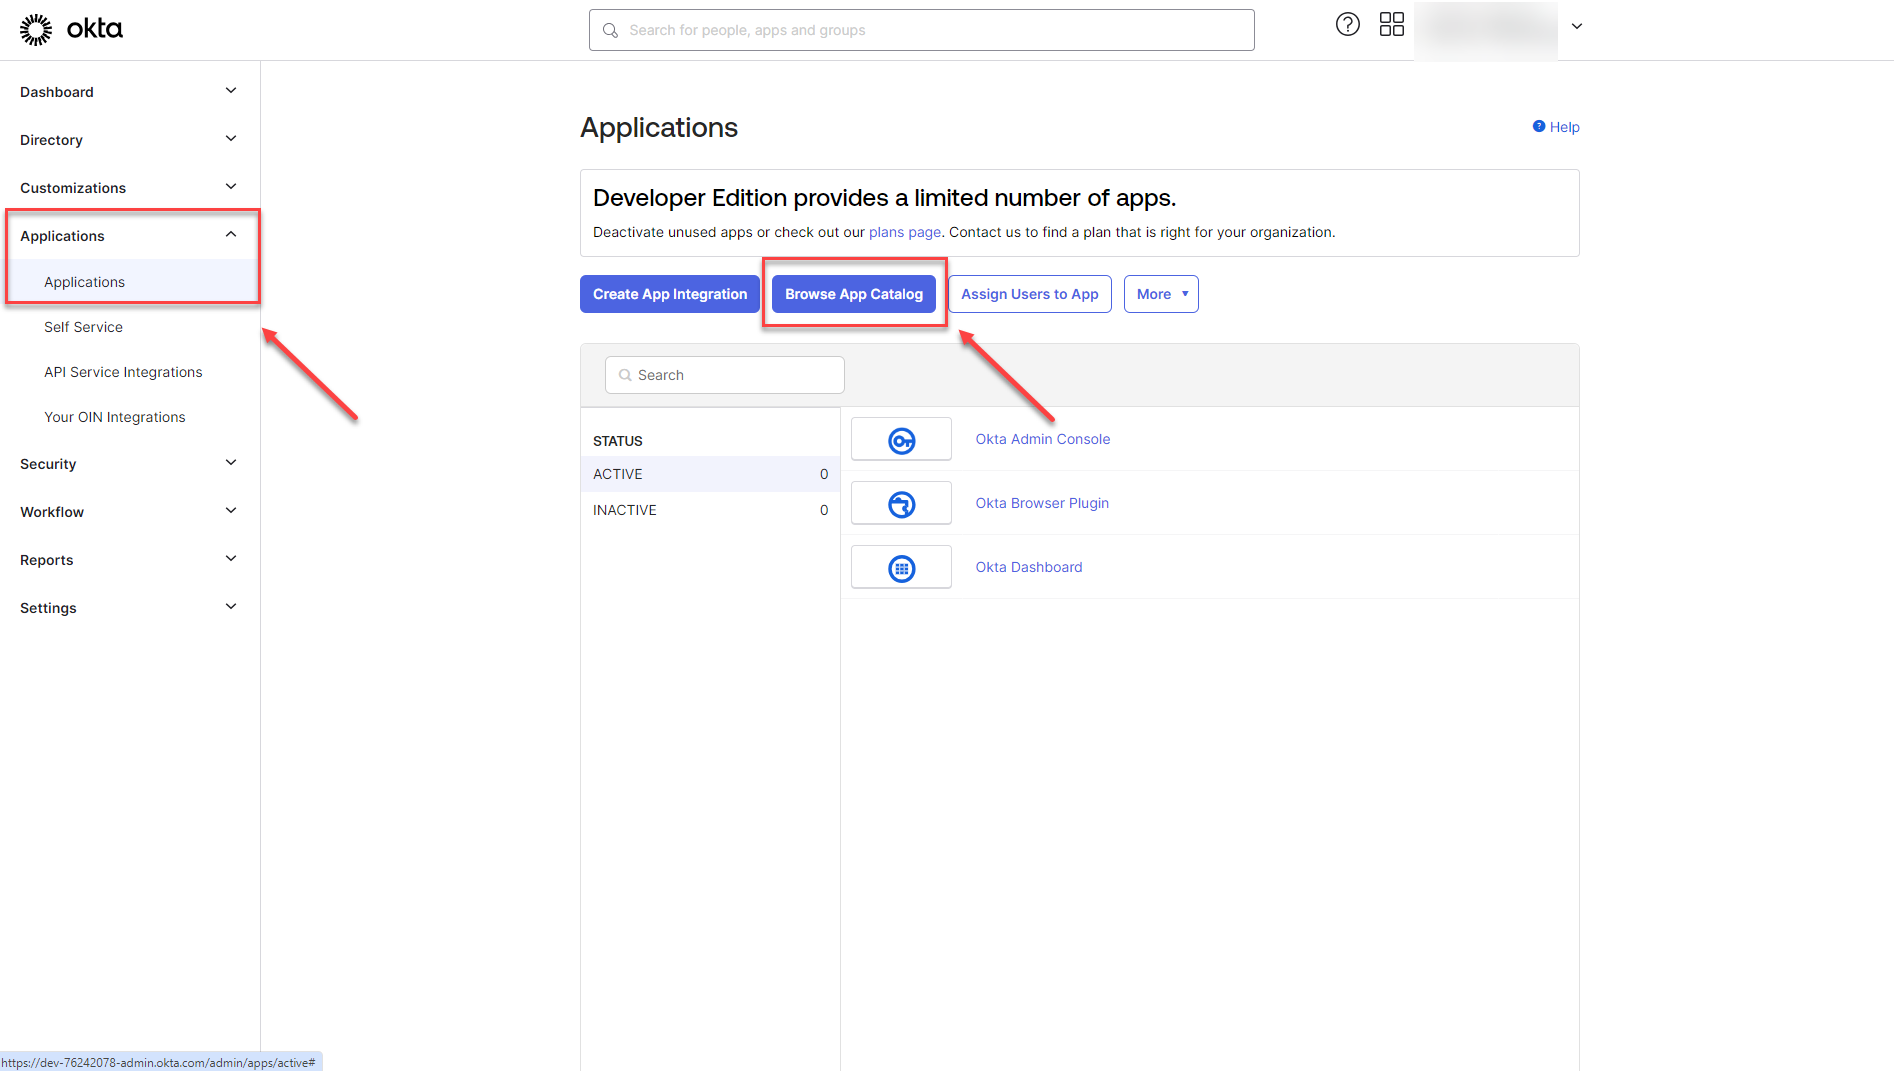
Task: Expand the Workflow menu section
Action: tap(130, 512)
